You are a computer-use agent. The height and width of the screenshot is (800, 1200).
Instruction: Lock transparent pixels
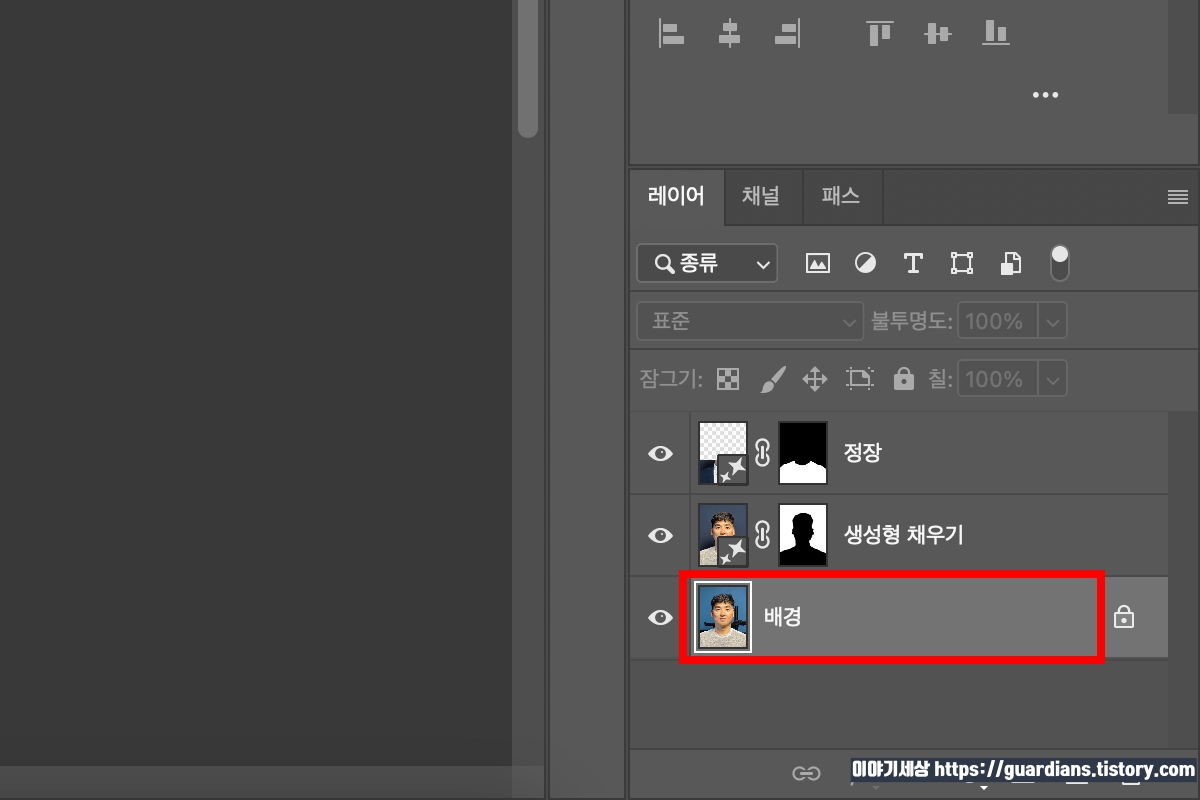pyautogui.click(x=730, y=379)
